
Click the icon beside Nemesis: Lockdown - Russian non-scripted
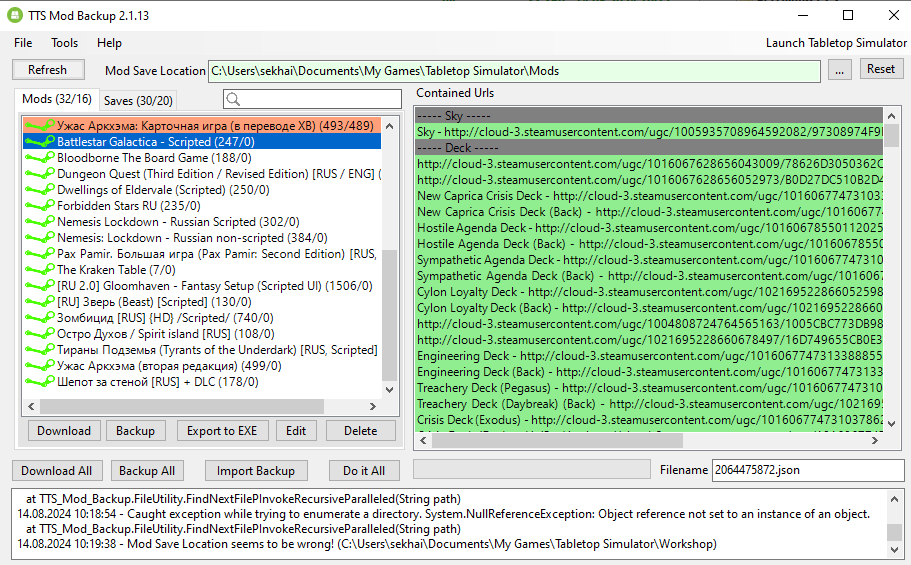click(x=40, y=238)
